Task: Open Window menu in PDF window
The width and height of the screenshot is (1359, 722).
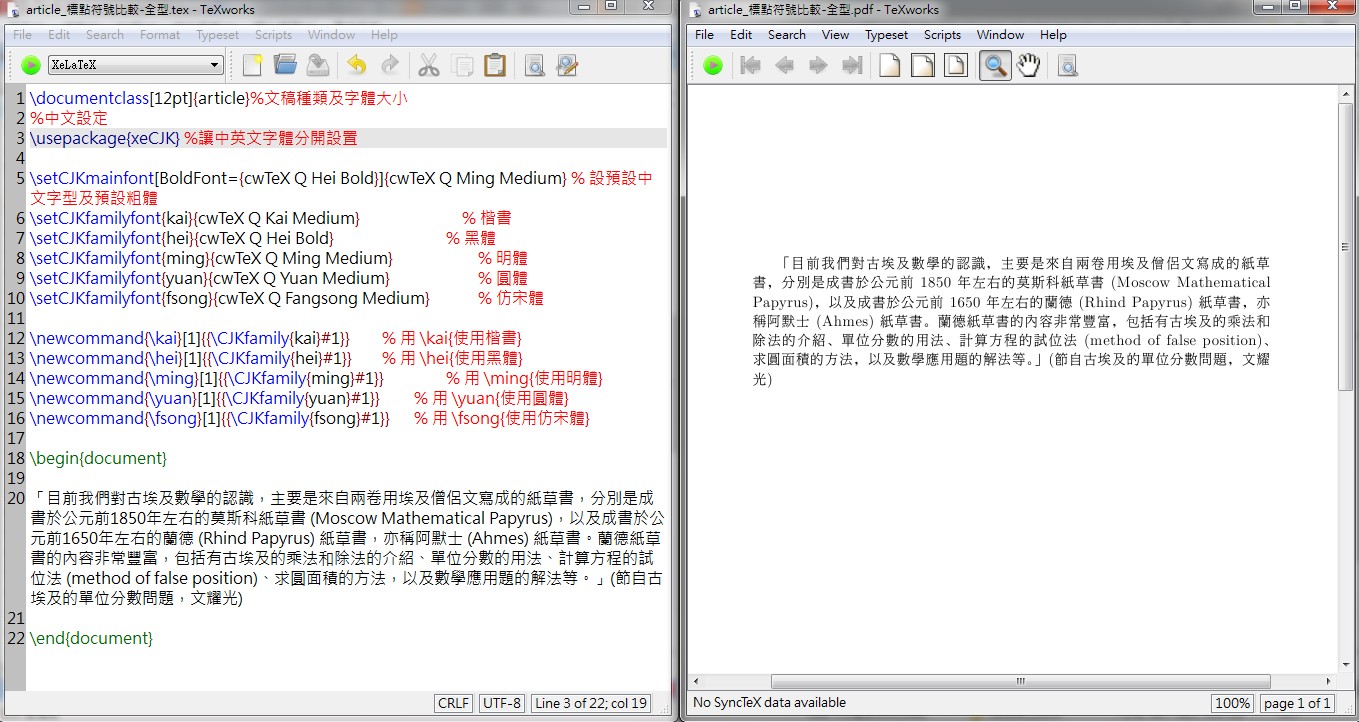Action: coord(1000,34)
